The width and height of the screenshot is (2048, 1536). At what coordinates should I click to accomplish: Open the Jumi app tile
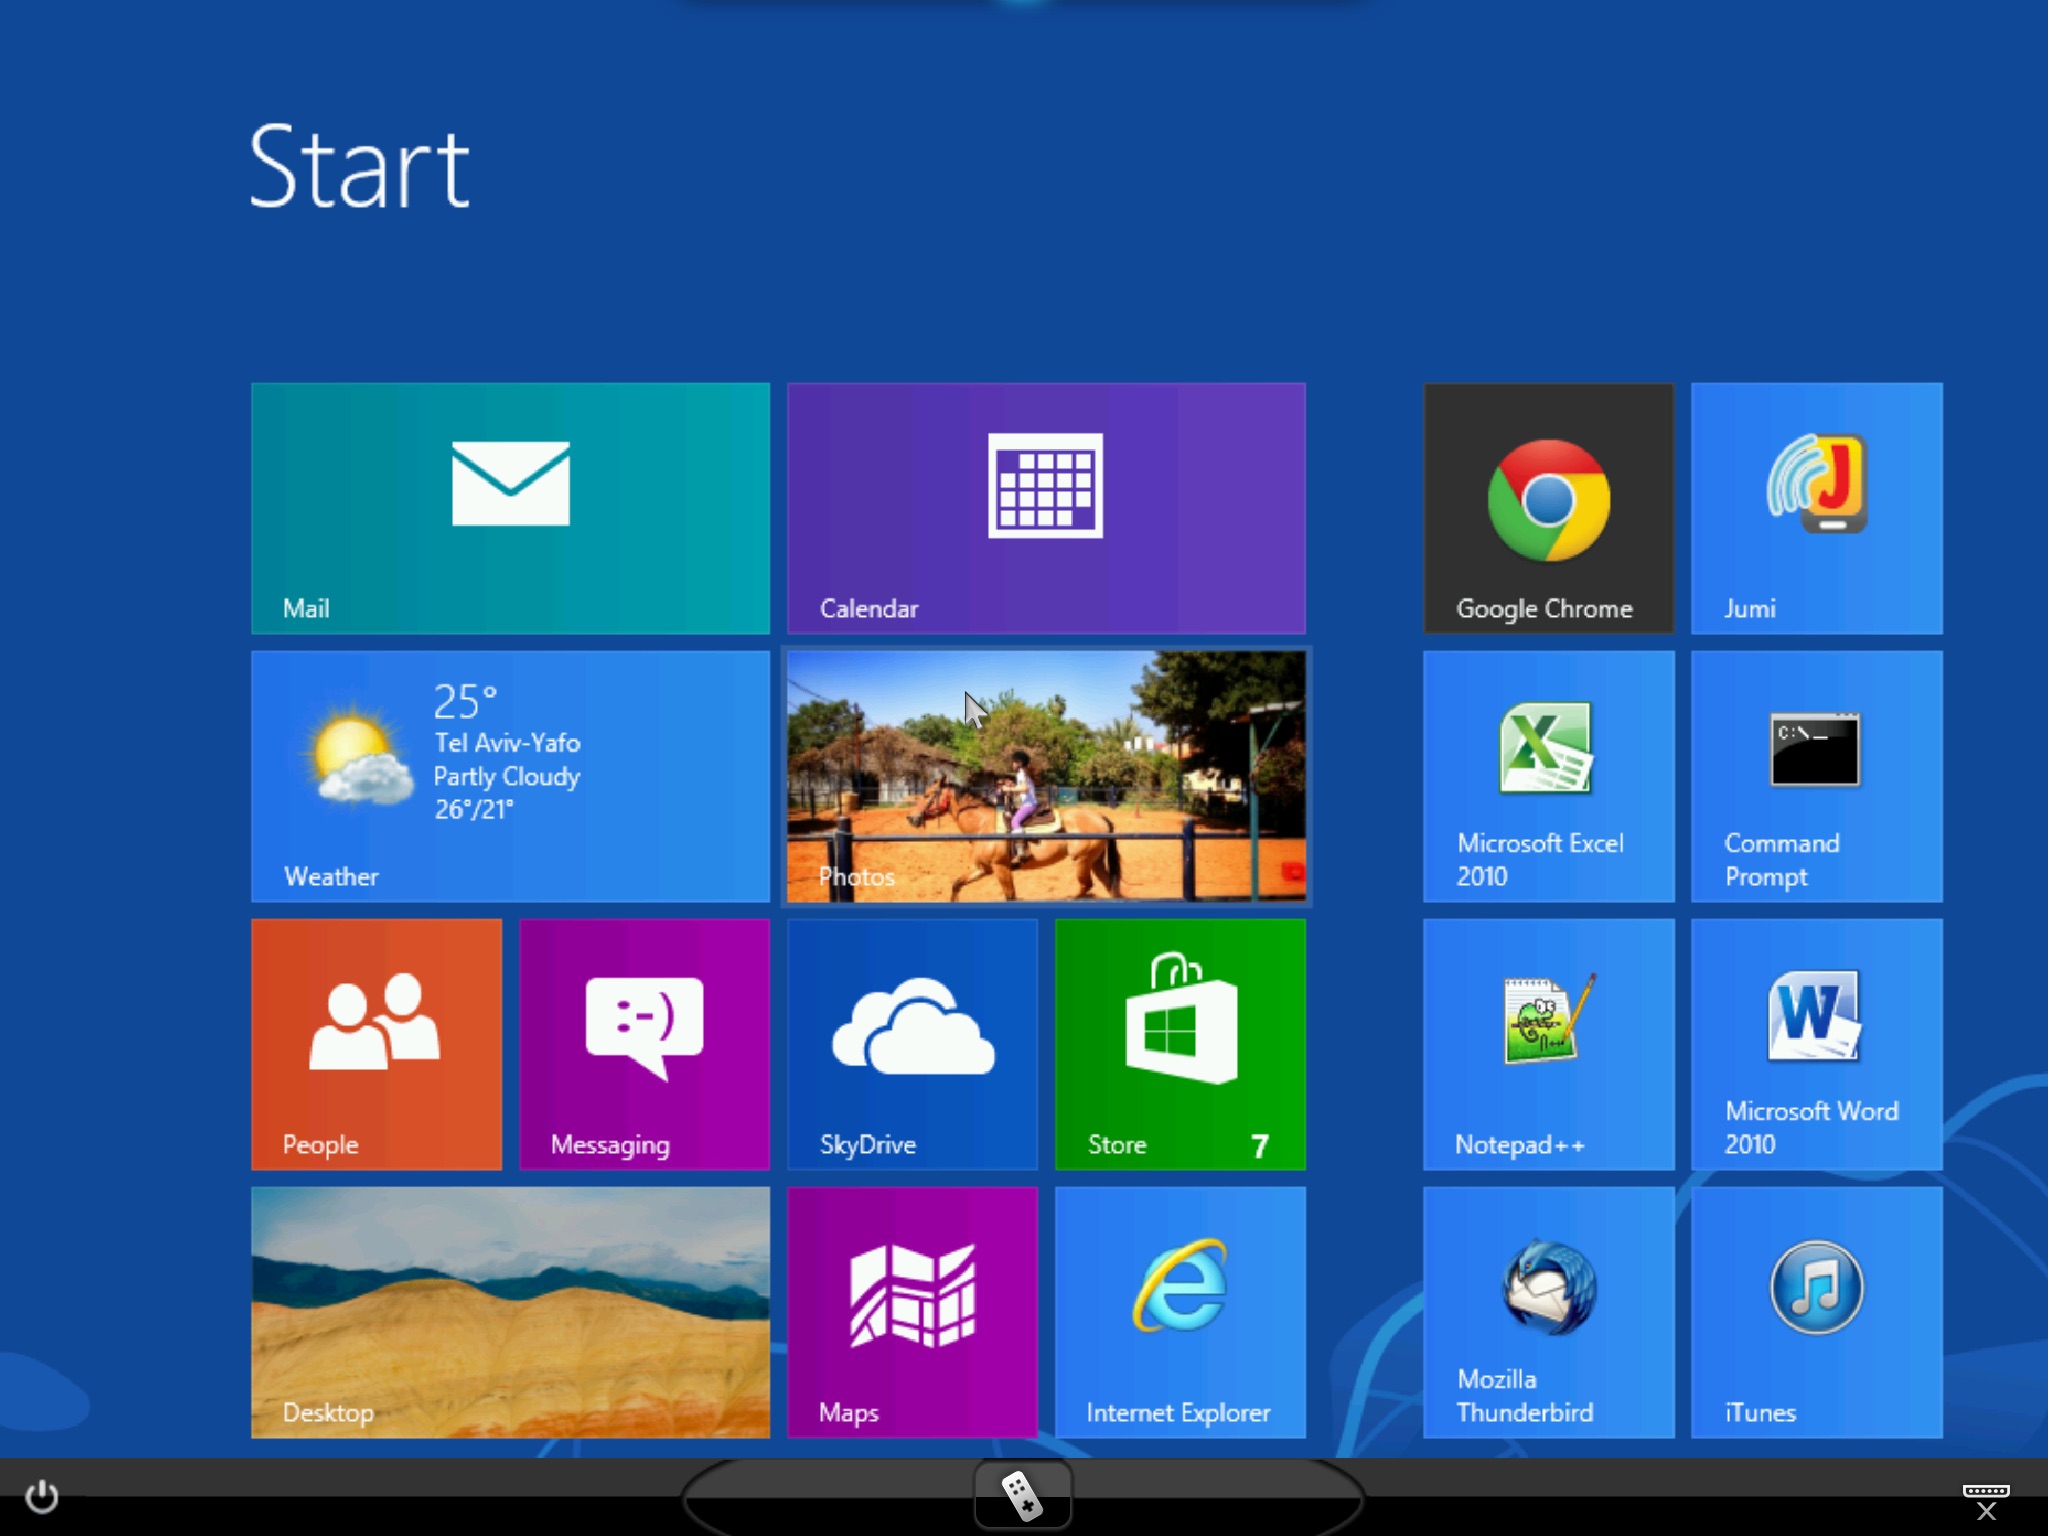click(x=1817, y=508)
